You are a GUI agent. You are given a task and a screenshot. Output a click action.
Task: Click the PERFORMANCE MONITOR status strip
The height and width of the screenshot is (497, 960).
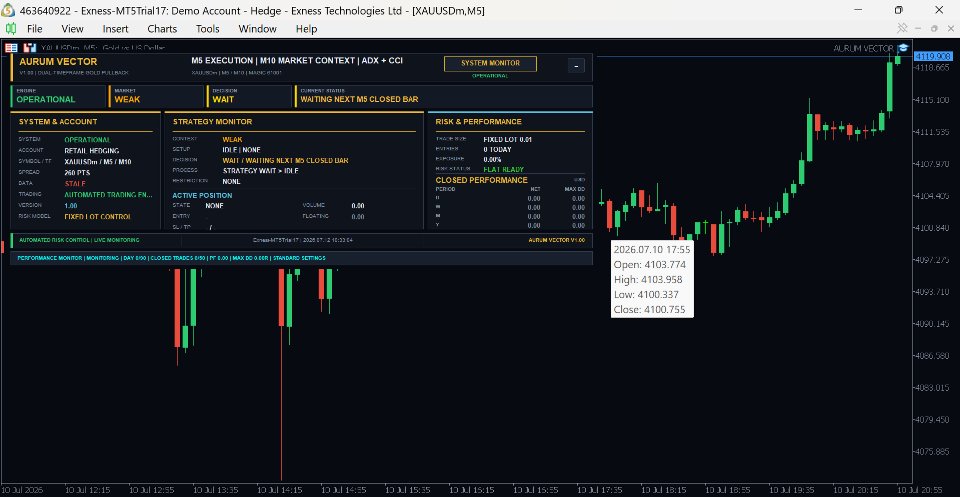point(301,258)
